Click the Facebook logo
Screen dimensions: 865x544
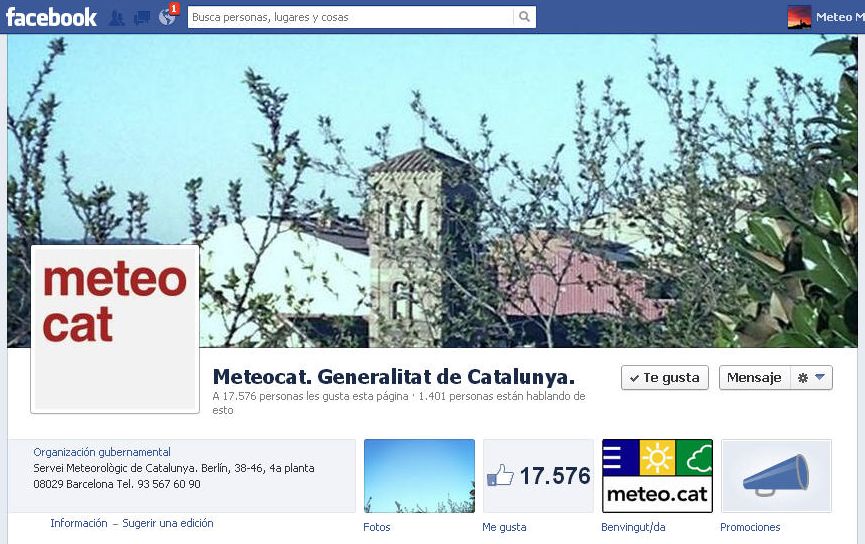coord(51,17)
